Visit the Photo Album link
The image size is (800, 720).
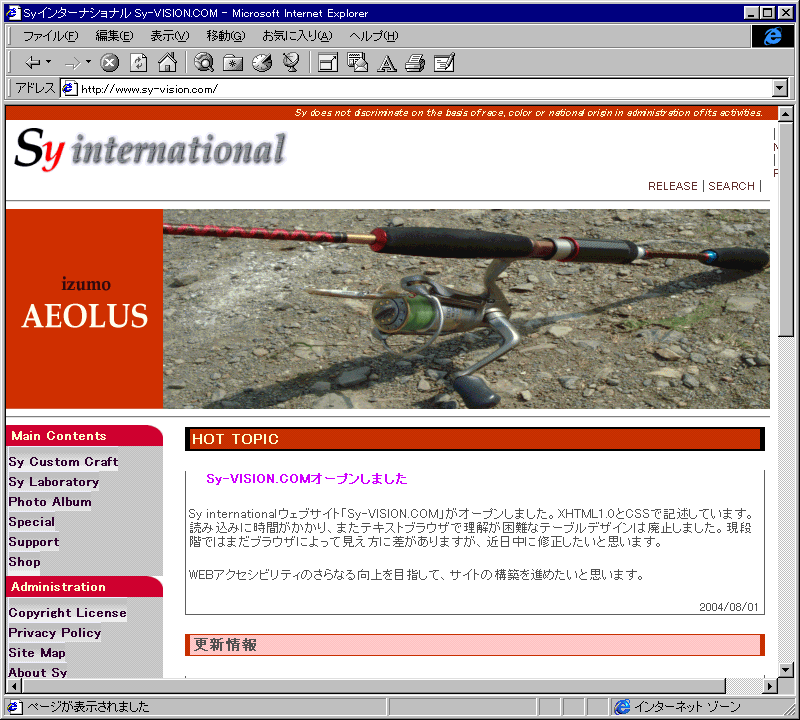pyautogui.click(x=49, y=502)
